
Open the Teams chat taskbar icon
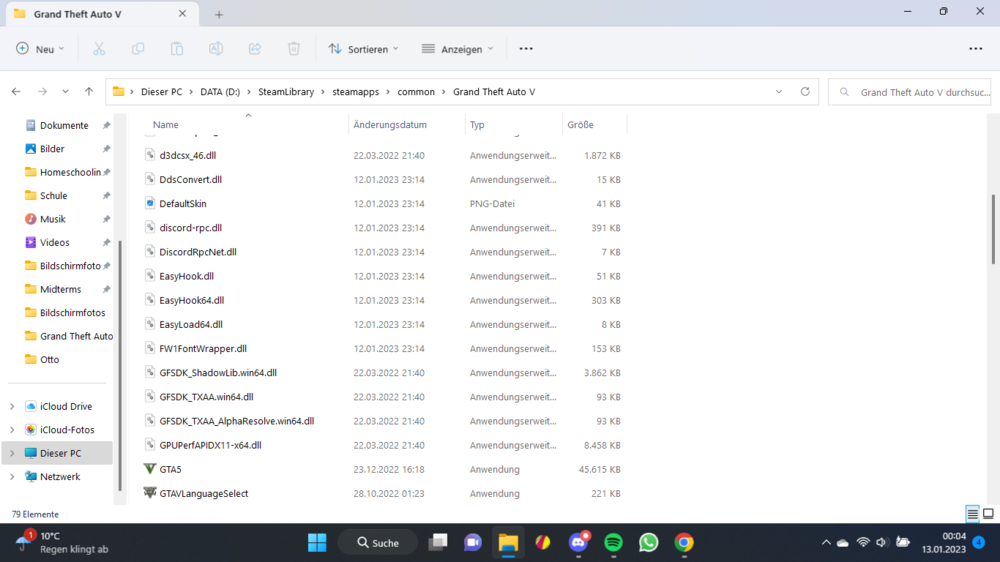pos(473,542)
